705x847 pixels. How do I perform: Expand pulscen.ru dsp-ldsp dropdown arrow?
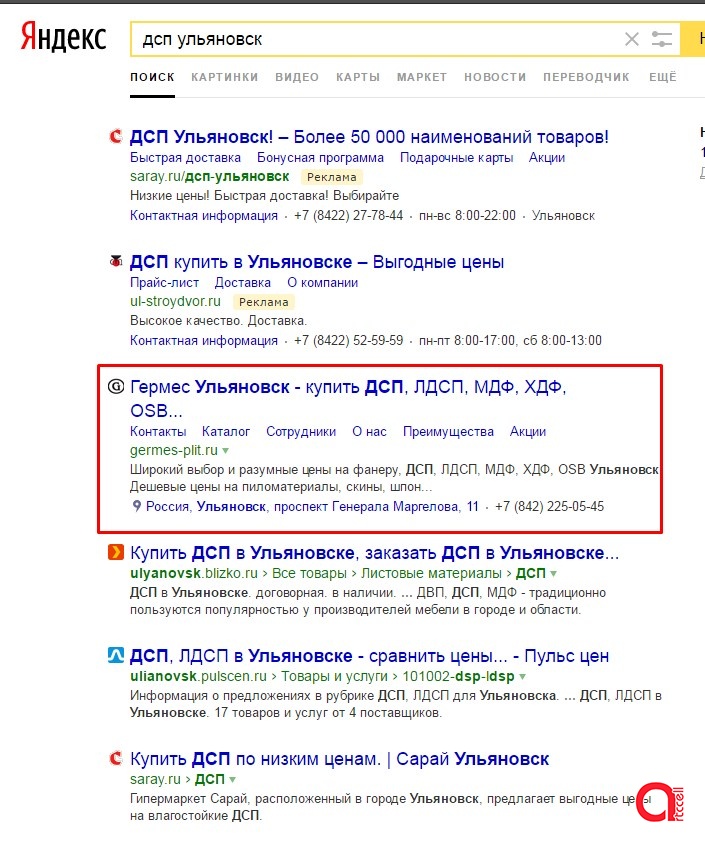[522, 677]
